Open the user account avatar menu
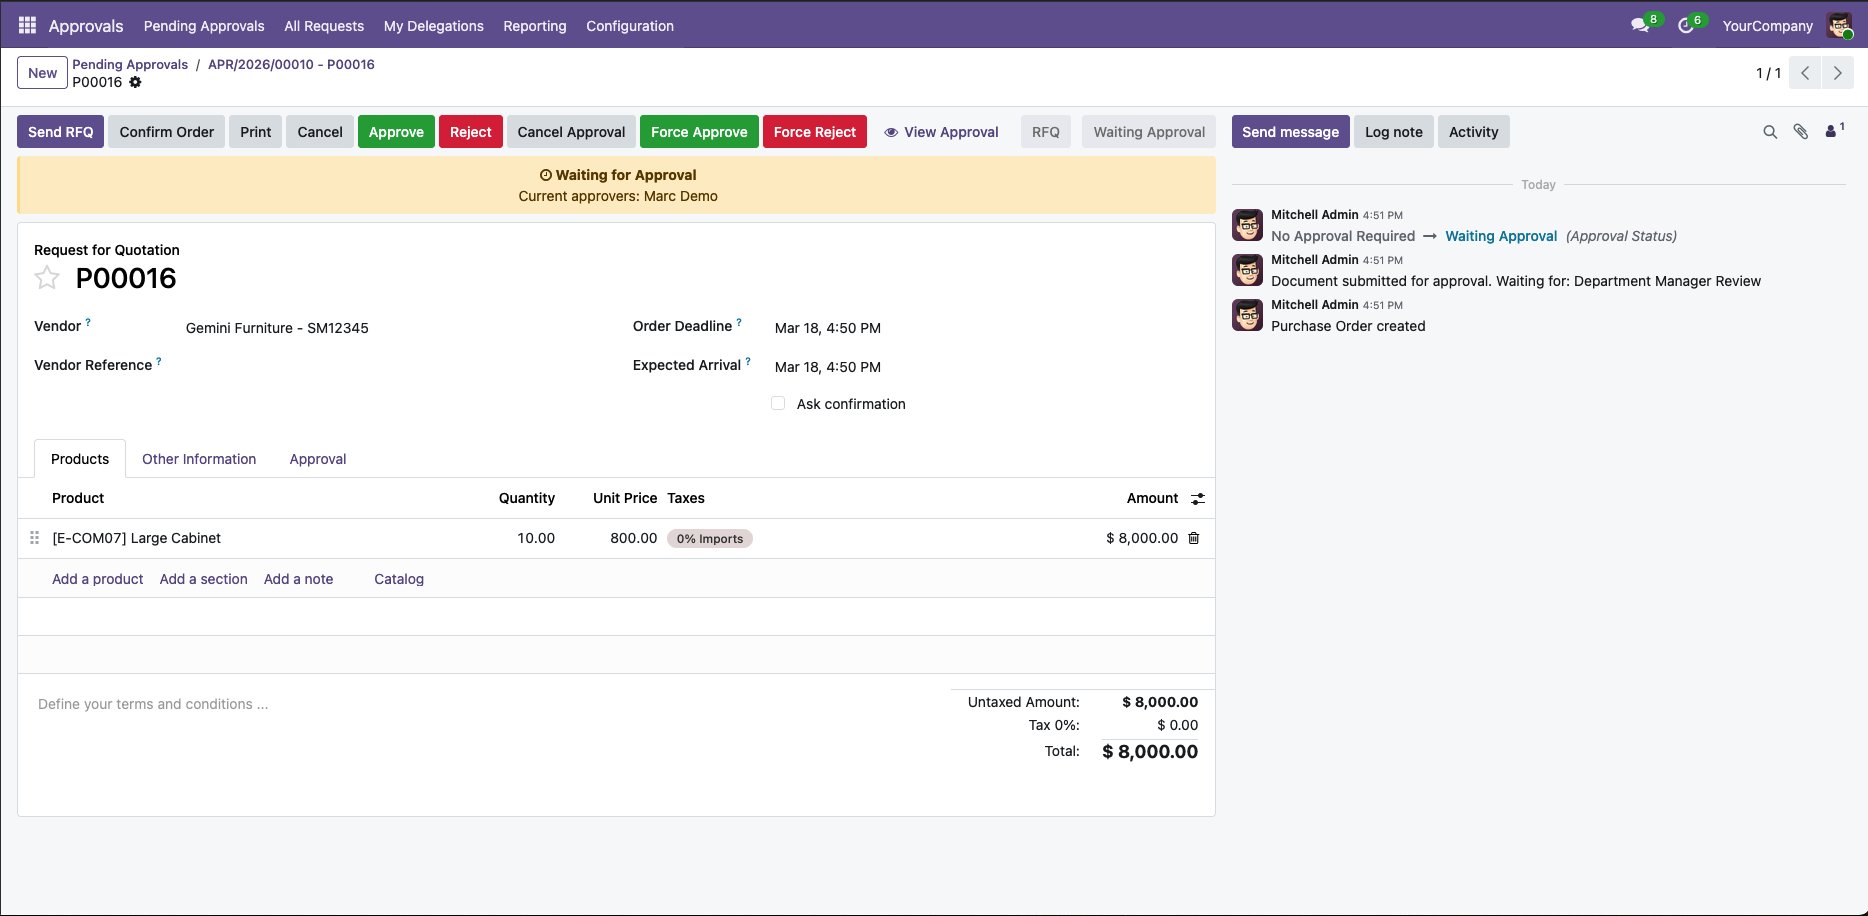 [x=1840, y=25]
